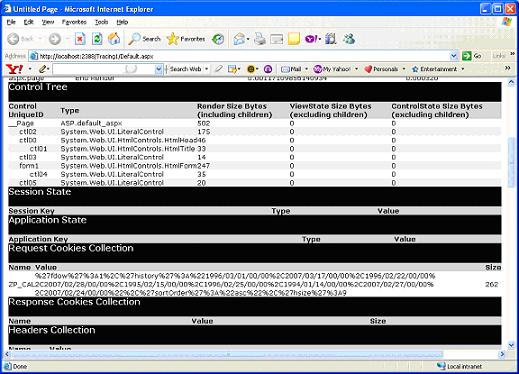
Task: Expand the address bar dropdown
Action: [x=453, y=56]
